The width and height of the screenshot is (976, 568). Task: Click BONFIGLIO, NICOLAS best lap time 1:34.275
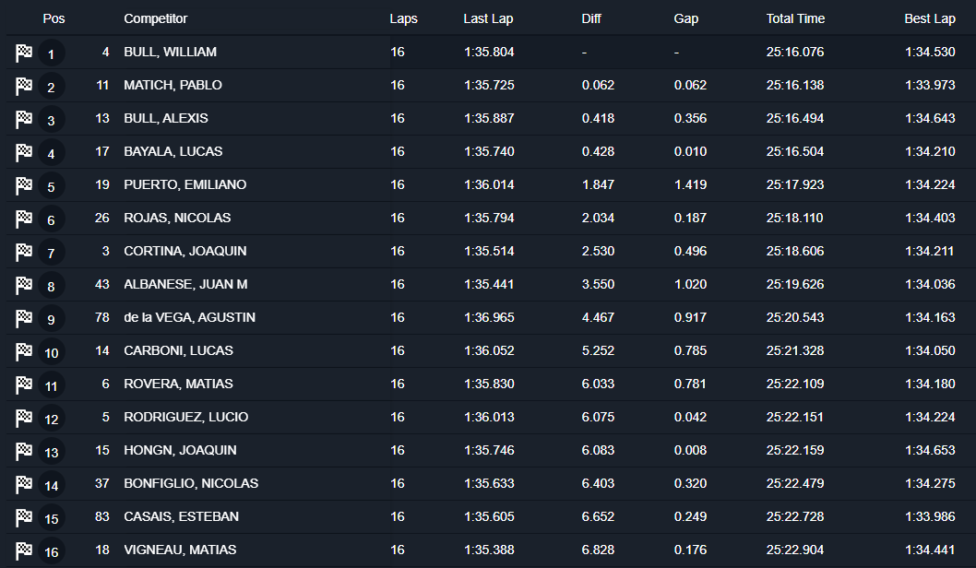(x=929, y=483)
